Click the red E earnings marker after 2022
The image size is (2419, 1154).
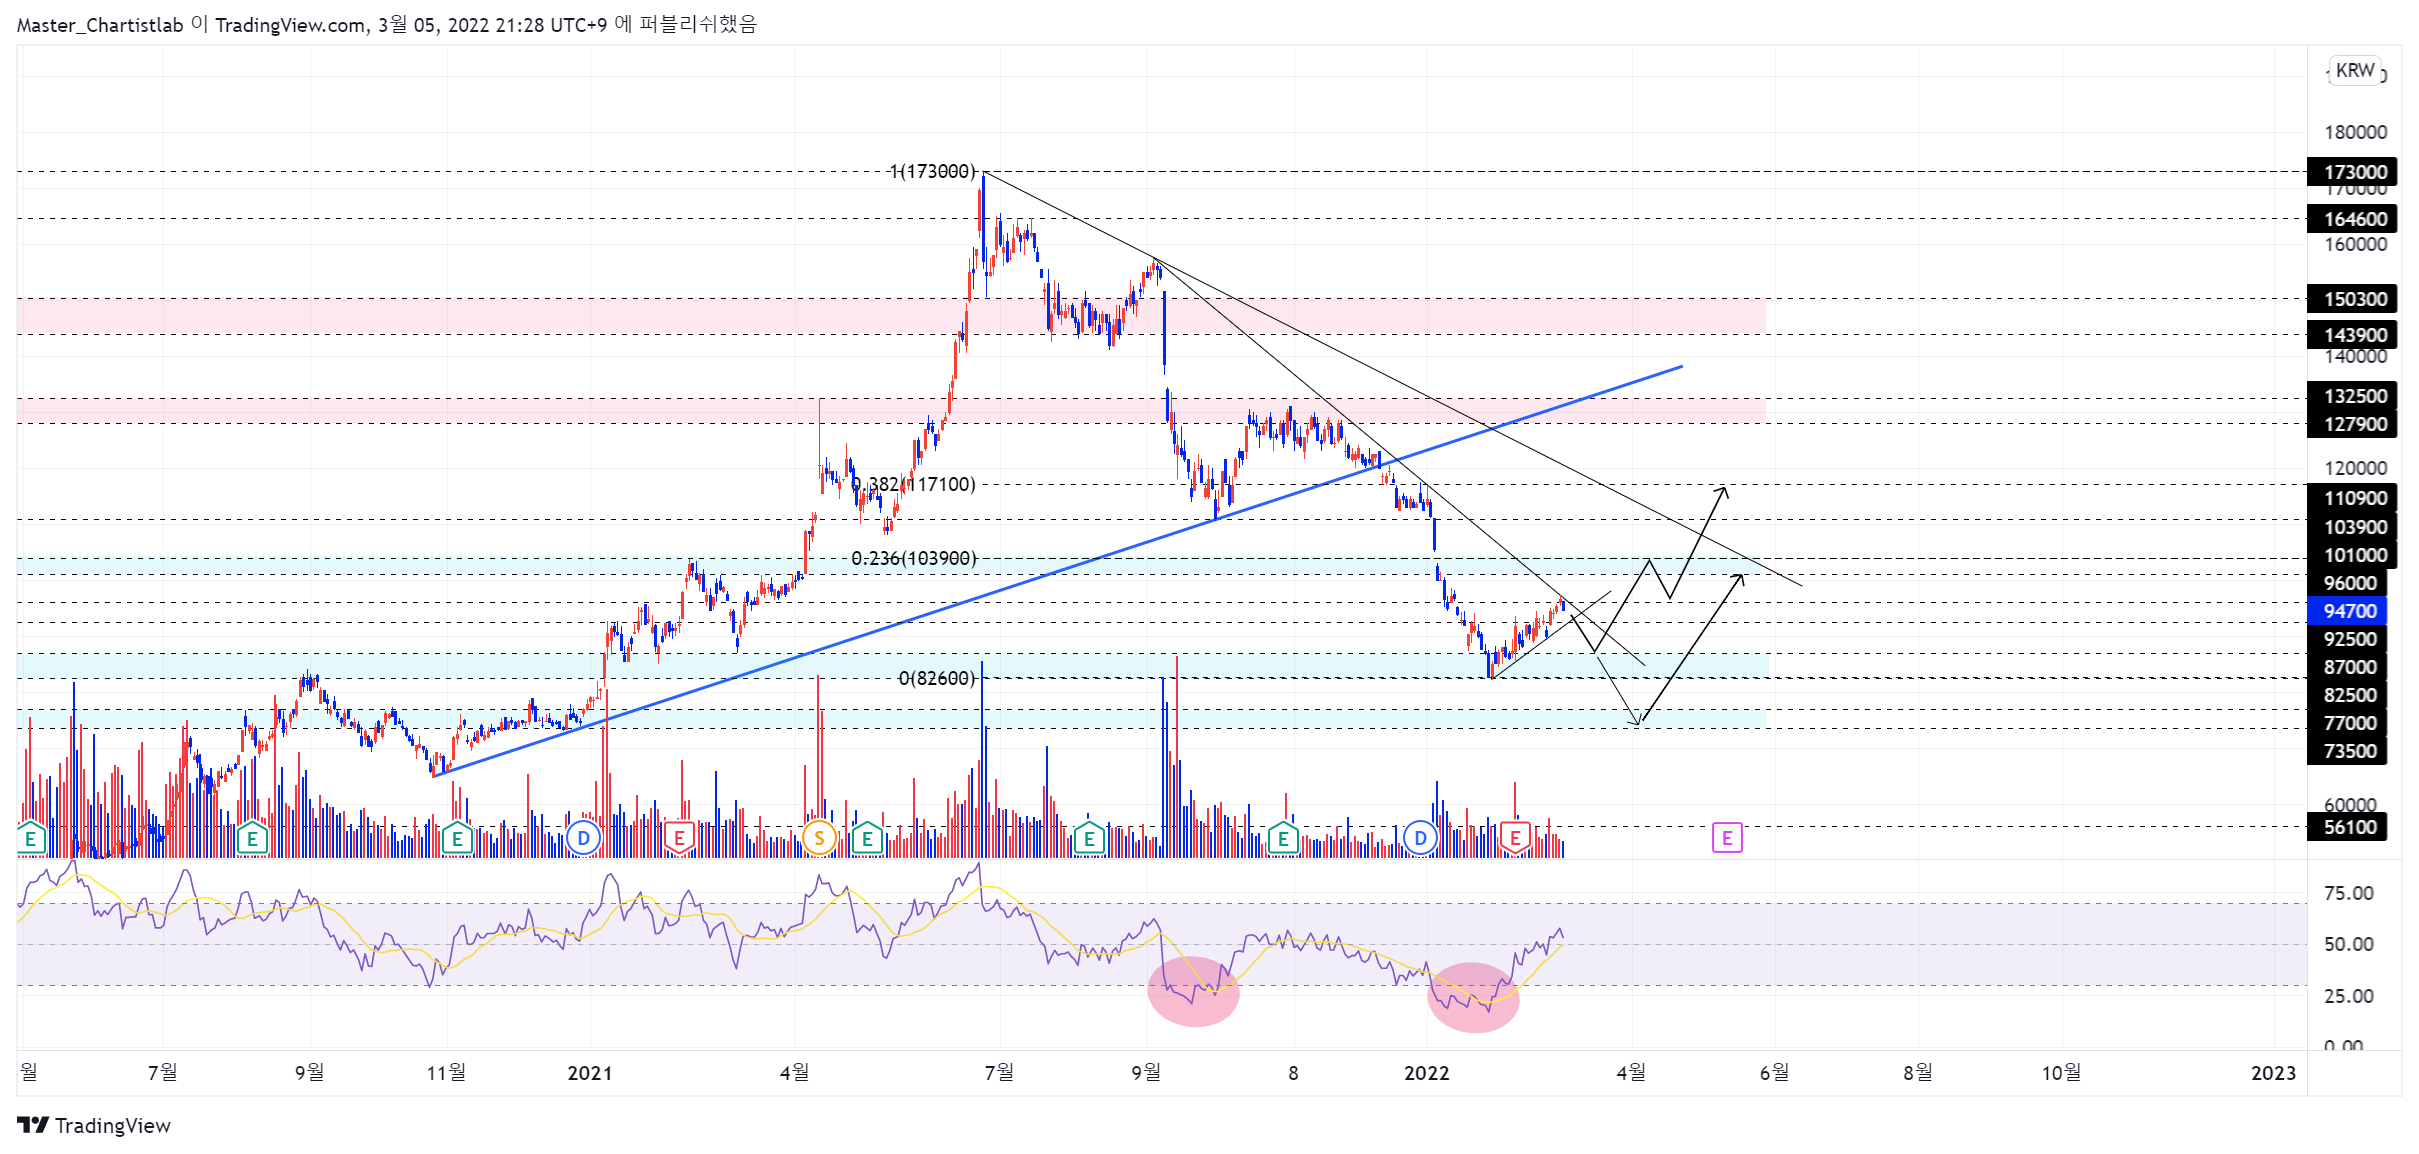1515,838
